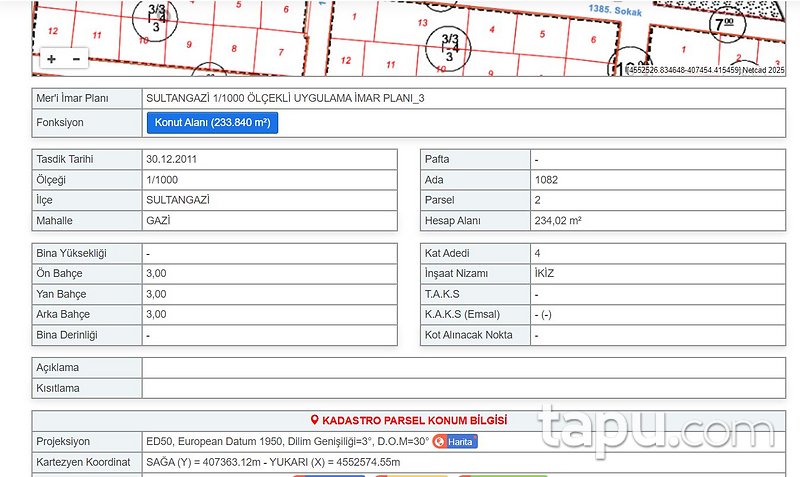Open the Harita map link button
The image size is (800, 477).
tap(455, 441)
